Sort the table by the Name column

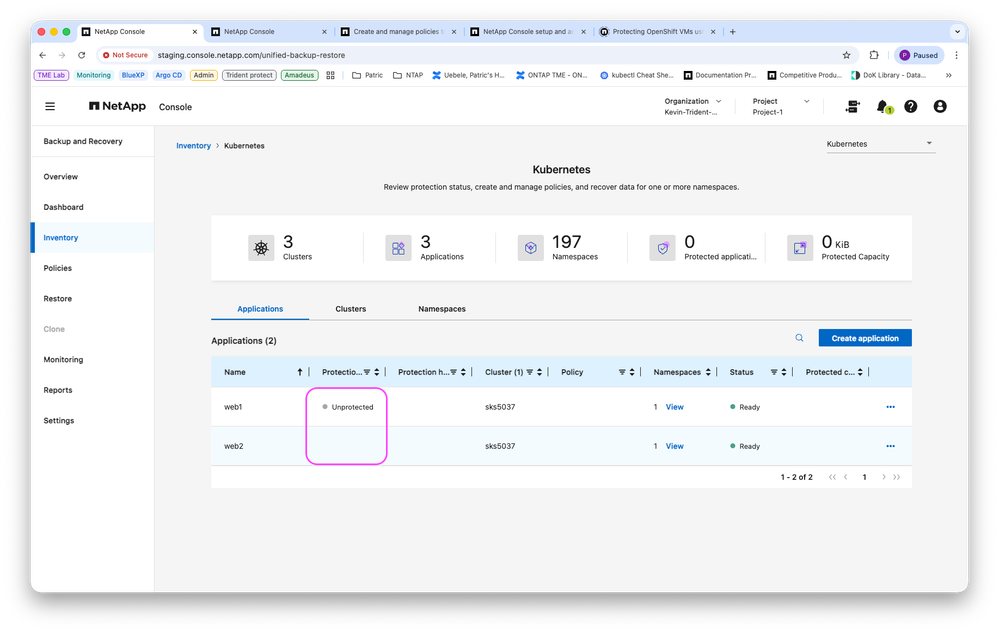click(x=299, y=373)
